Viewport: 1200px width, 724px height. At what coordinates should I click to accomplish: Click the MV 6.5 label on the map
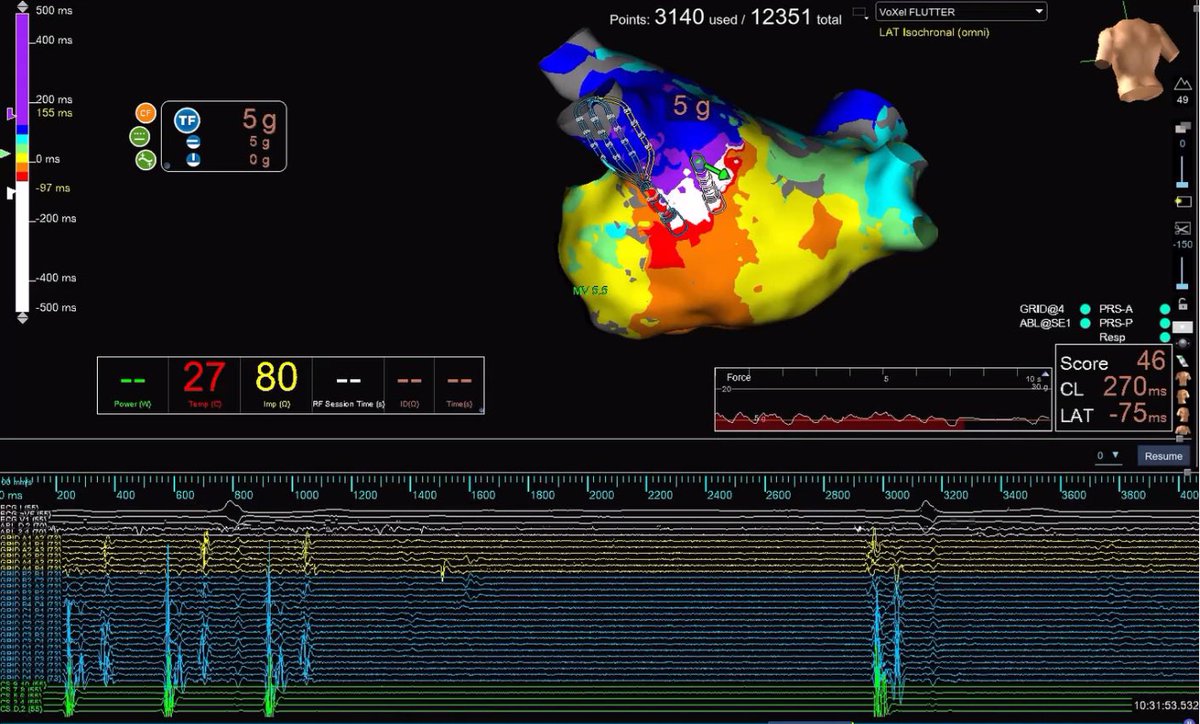coord(590,289)
